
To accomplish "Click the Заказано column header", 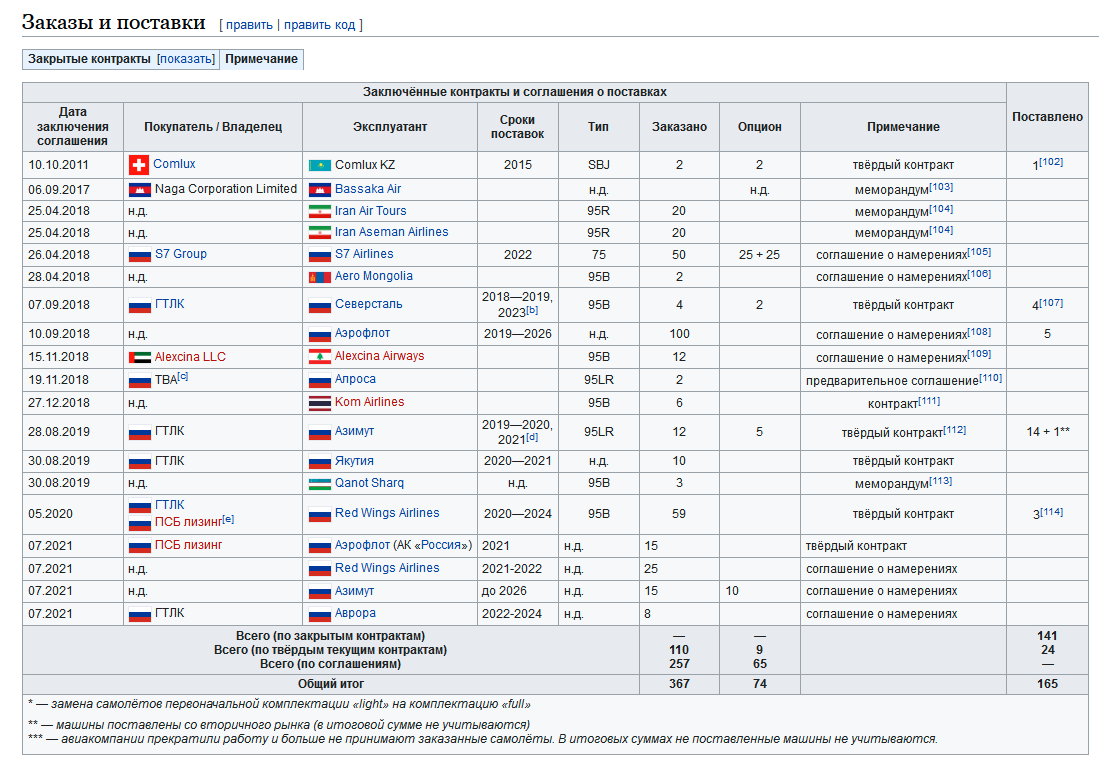I will coord(679,127).
